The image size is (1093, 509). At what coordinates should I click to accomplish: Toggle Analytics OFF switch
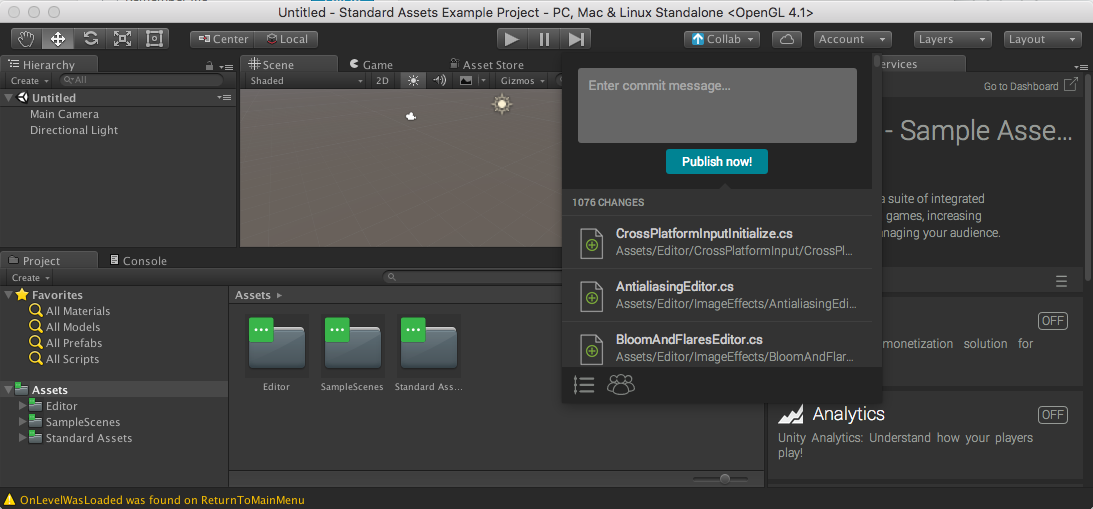[x=1053, y=415]
